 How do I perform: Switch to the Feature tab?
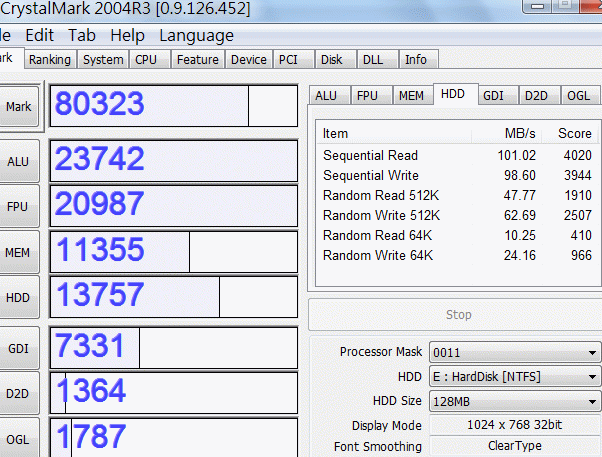point(198,60)
